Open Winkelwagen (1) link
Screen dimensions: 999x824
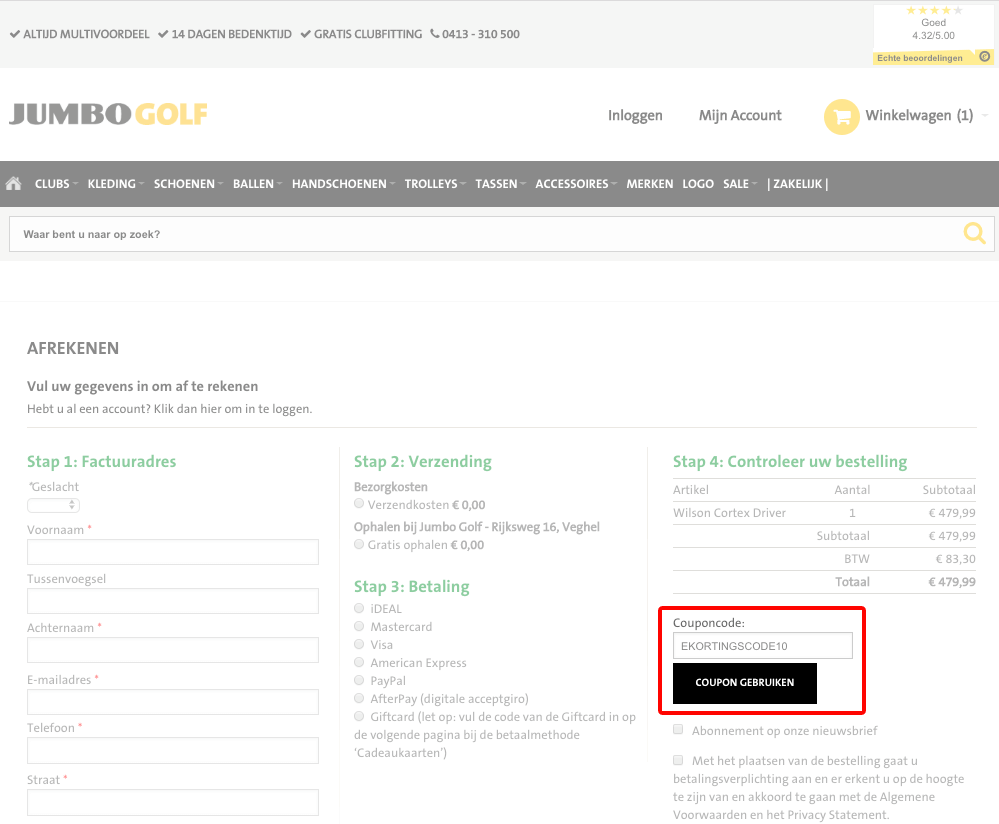pos(919,115)
